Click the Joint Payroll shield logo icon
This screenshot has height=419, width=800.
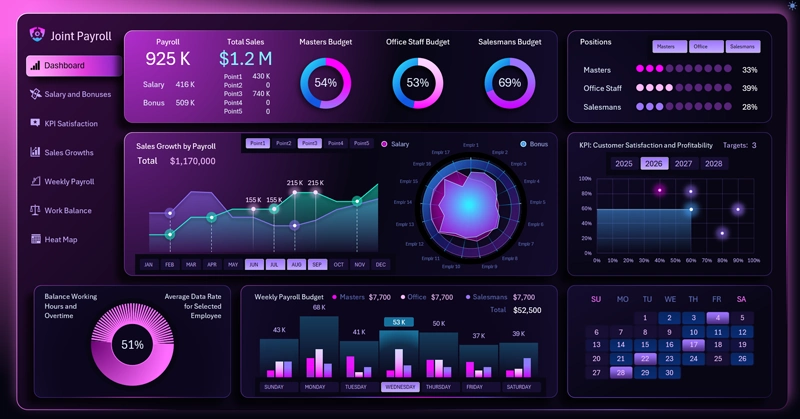point(37,34)
